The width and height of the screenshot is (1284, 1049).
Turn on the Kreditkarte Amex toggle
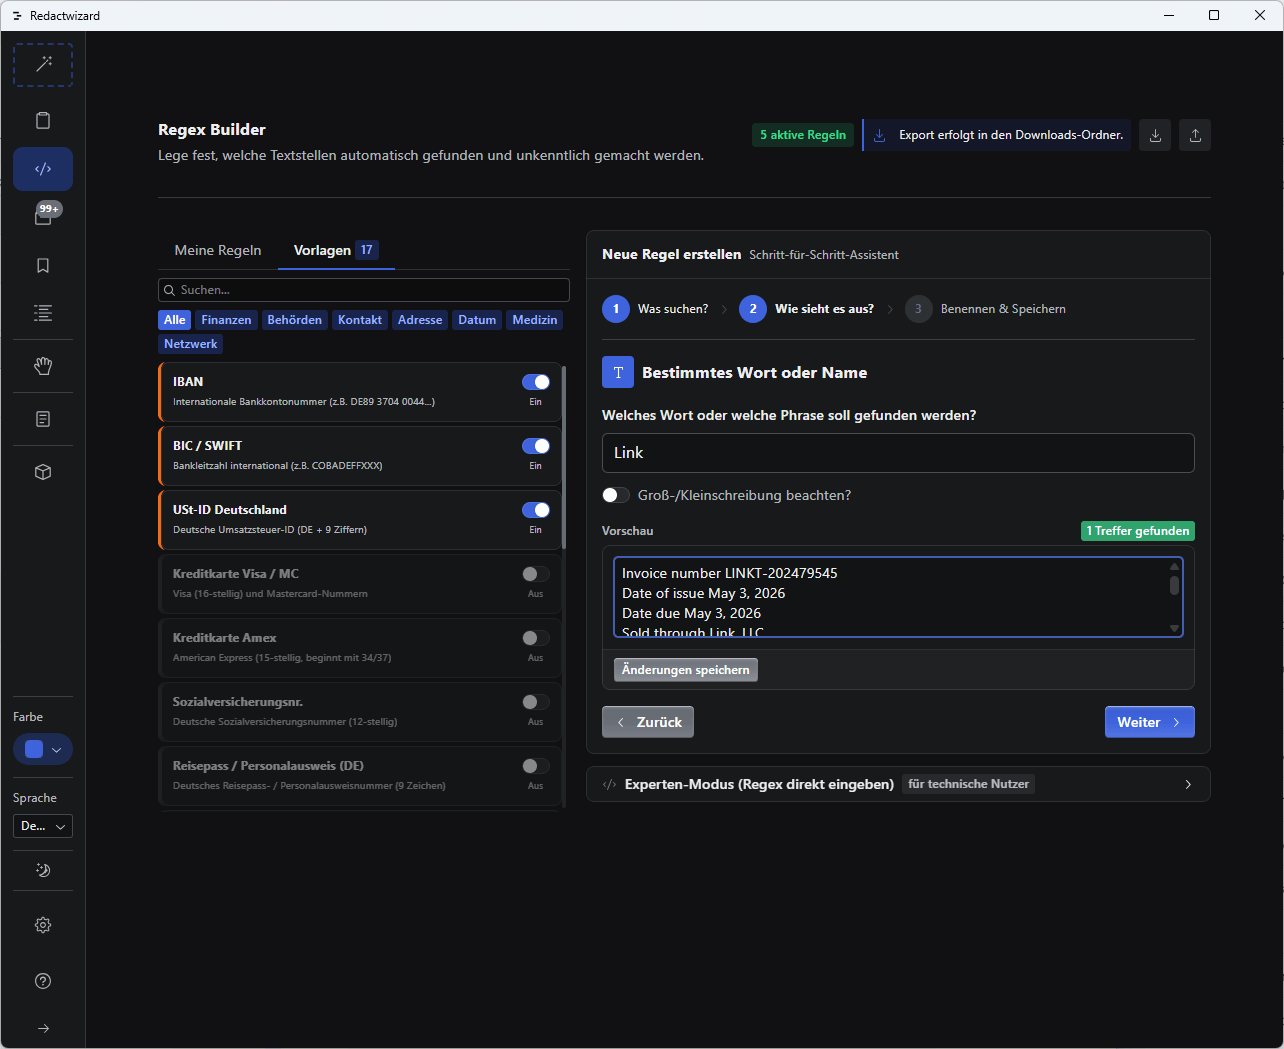(536, 638)
